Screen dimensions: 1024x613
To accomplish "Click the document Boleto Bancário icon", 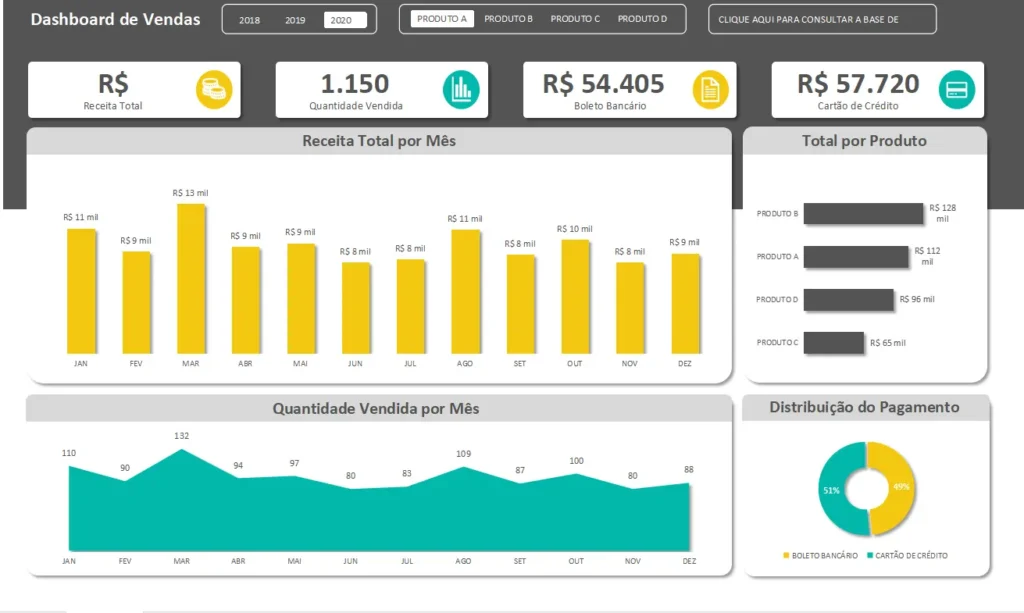I will (x=710, y=90).
